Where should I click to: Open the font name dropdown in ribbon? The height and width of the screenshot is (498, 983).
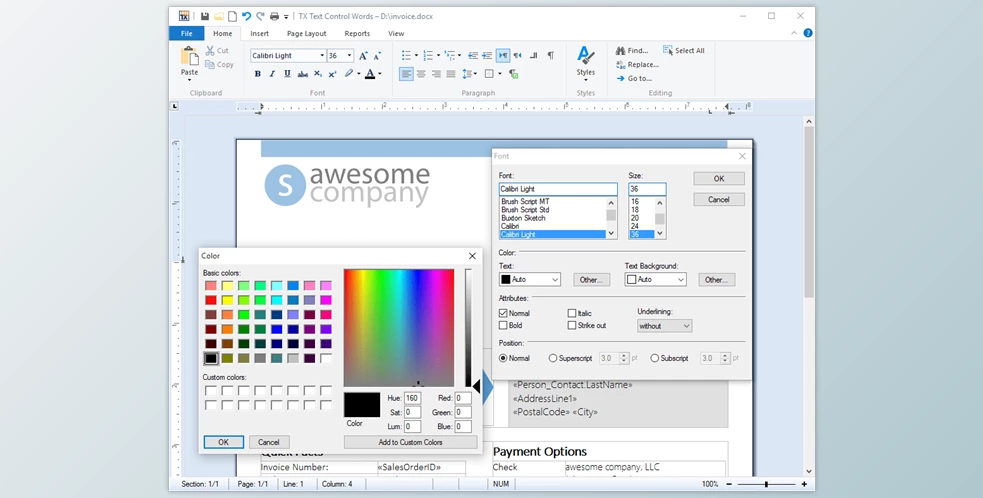(x=320, y=56)
